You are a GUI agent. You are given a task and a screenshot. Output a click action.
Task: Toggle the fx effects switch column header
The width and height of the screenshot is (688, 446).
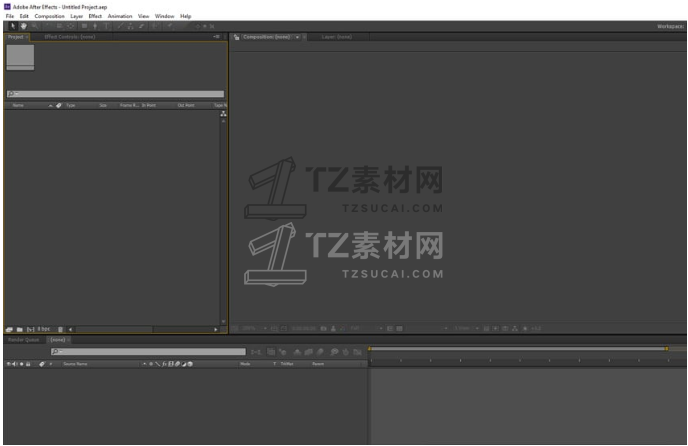click(164, 364)
